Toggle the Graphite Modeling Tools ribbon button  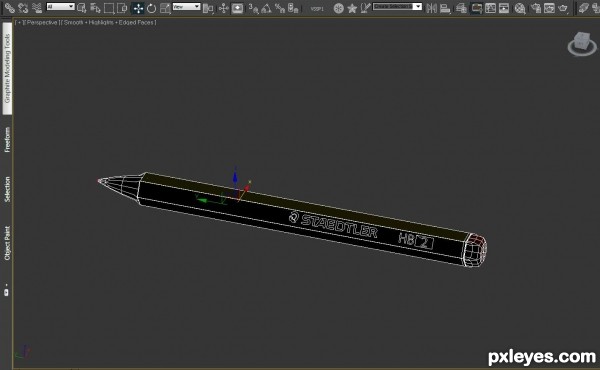coord(476,8)
